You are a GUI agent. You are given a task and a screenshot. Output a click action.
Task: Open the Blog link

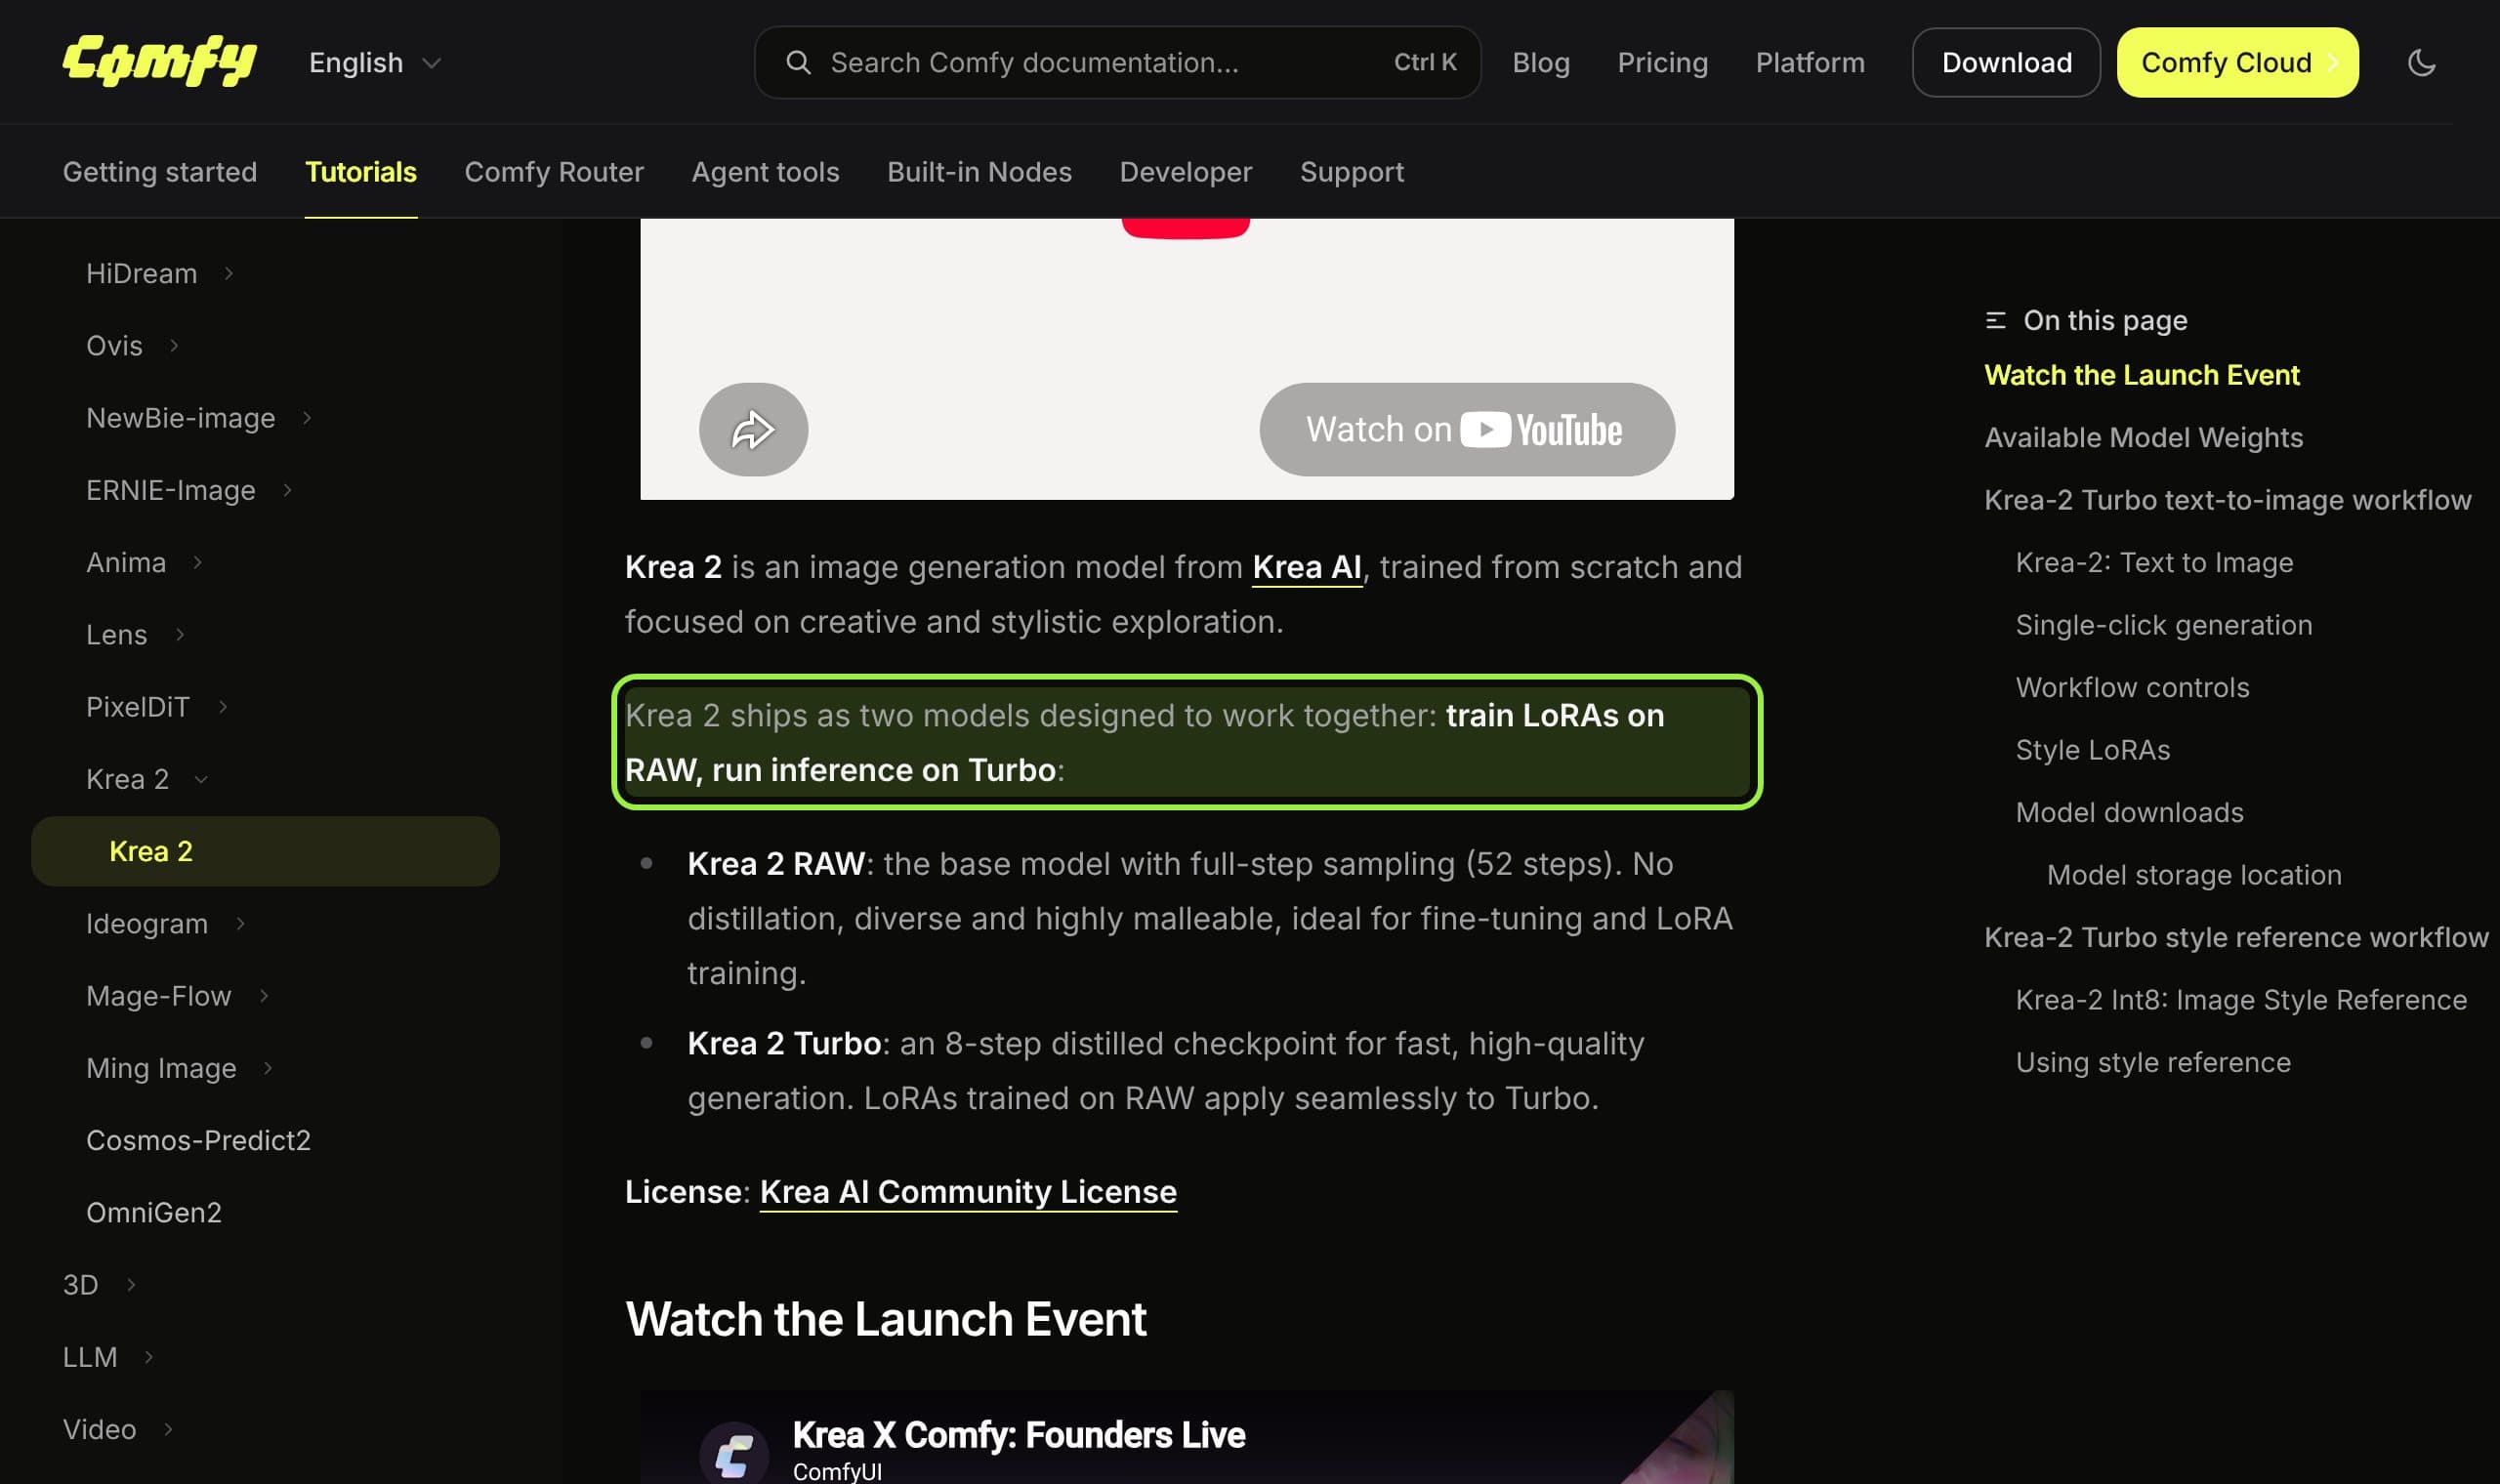[x=1540, y=62]
